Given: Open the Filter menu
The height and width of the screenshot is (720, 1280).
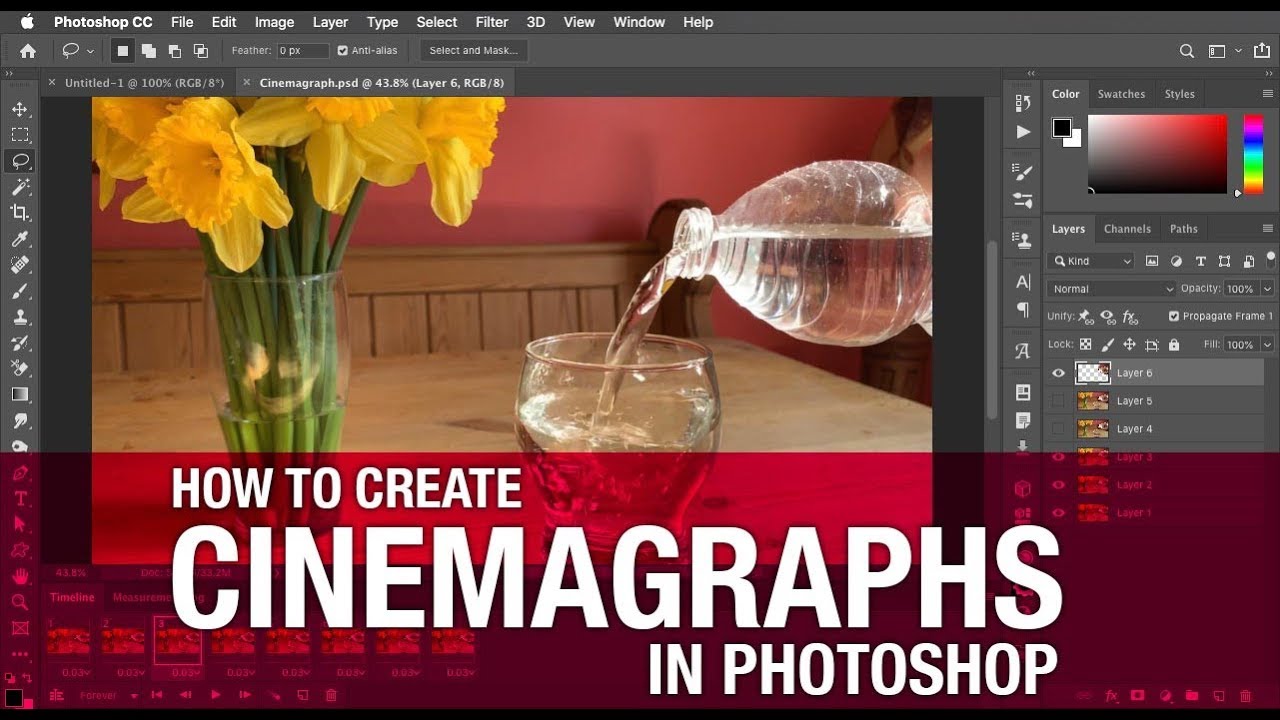Looking at the screenshot, I should [x=491, y=22].
